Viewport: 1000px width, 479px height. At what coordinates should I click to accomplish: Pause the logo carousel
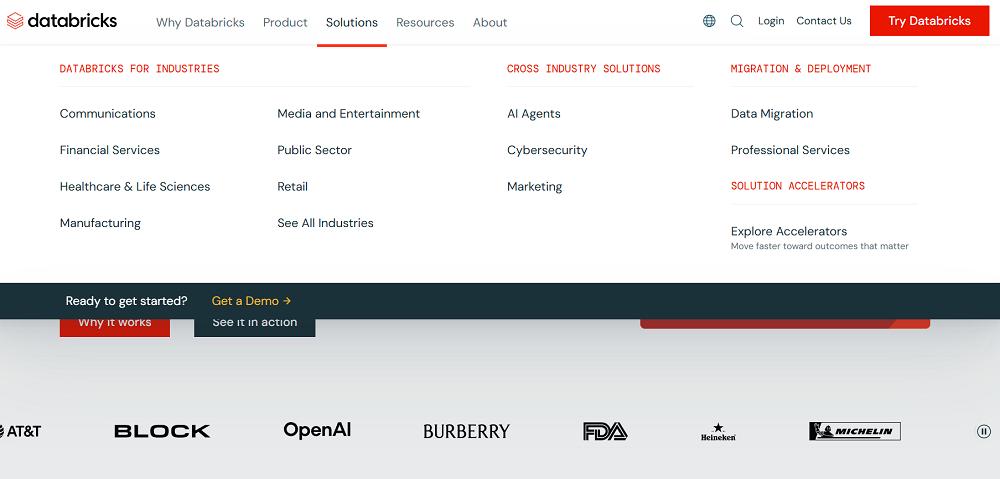coord(983,431)
